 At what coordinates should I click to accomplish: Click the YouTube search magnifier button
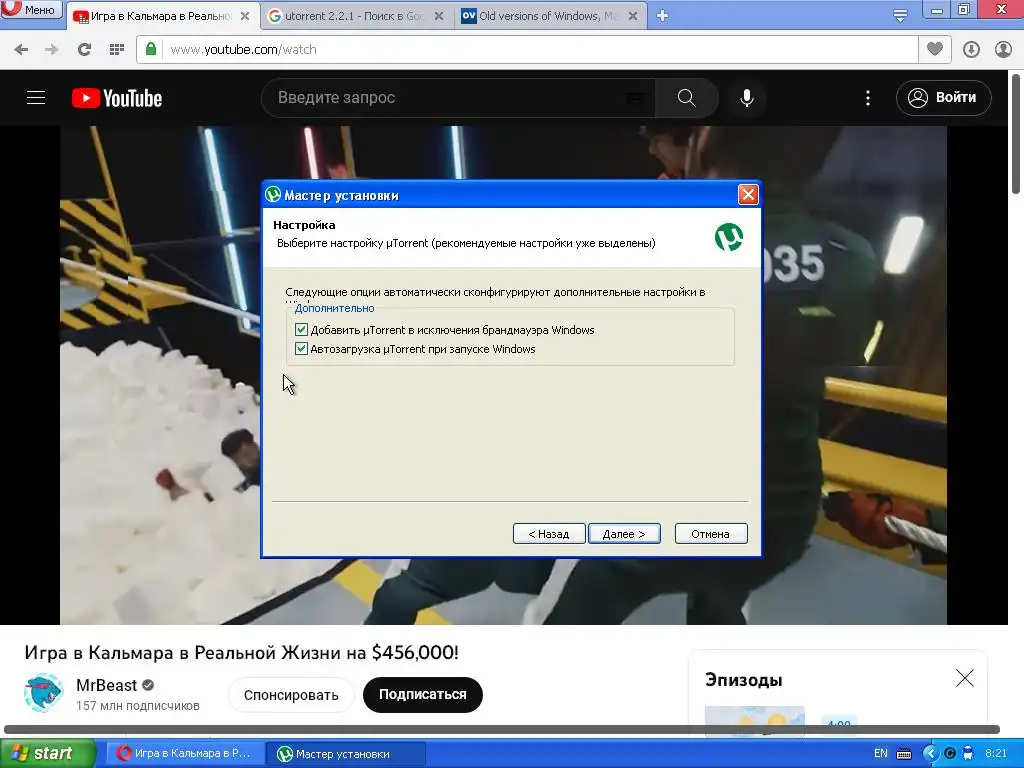coord(686,98)
